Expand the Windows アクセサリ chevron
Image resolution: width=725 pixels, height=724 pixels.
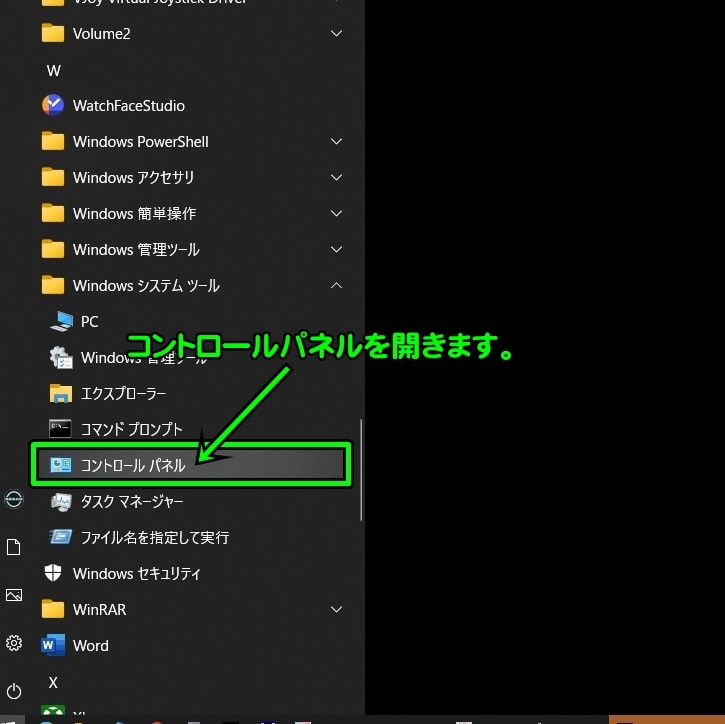pos(337,178)
